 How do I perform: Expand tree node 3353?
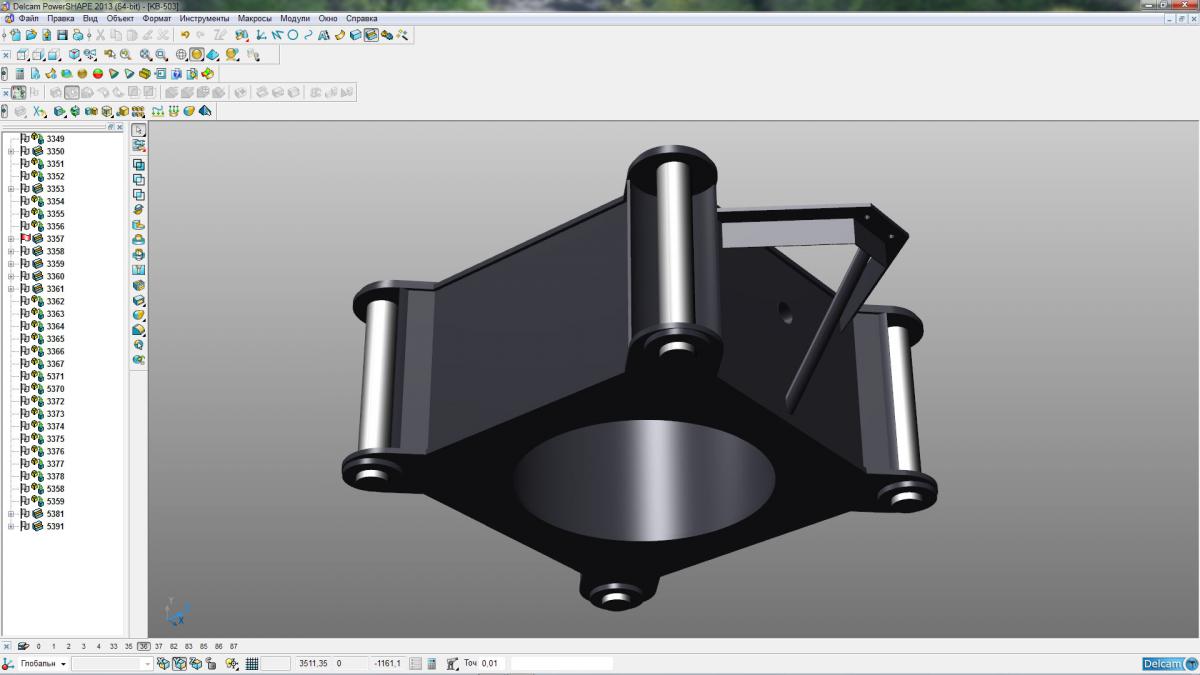coord(11,189)
